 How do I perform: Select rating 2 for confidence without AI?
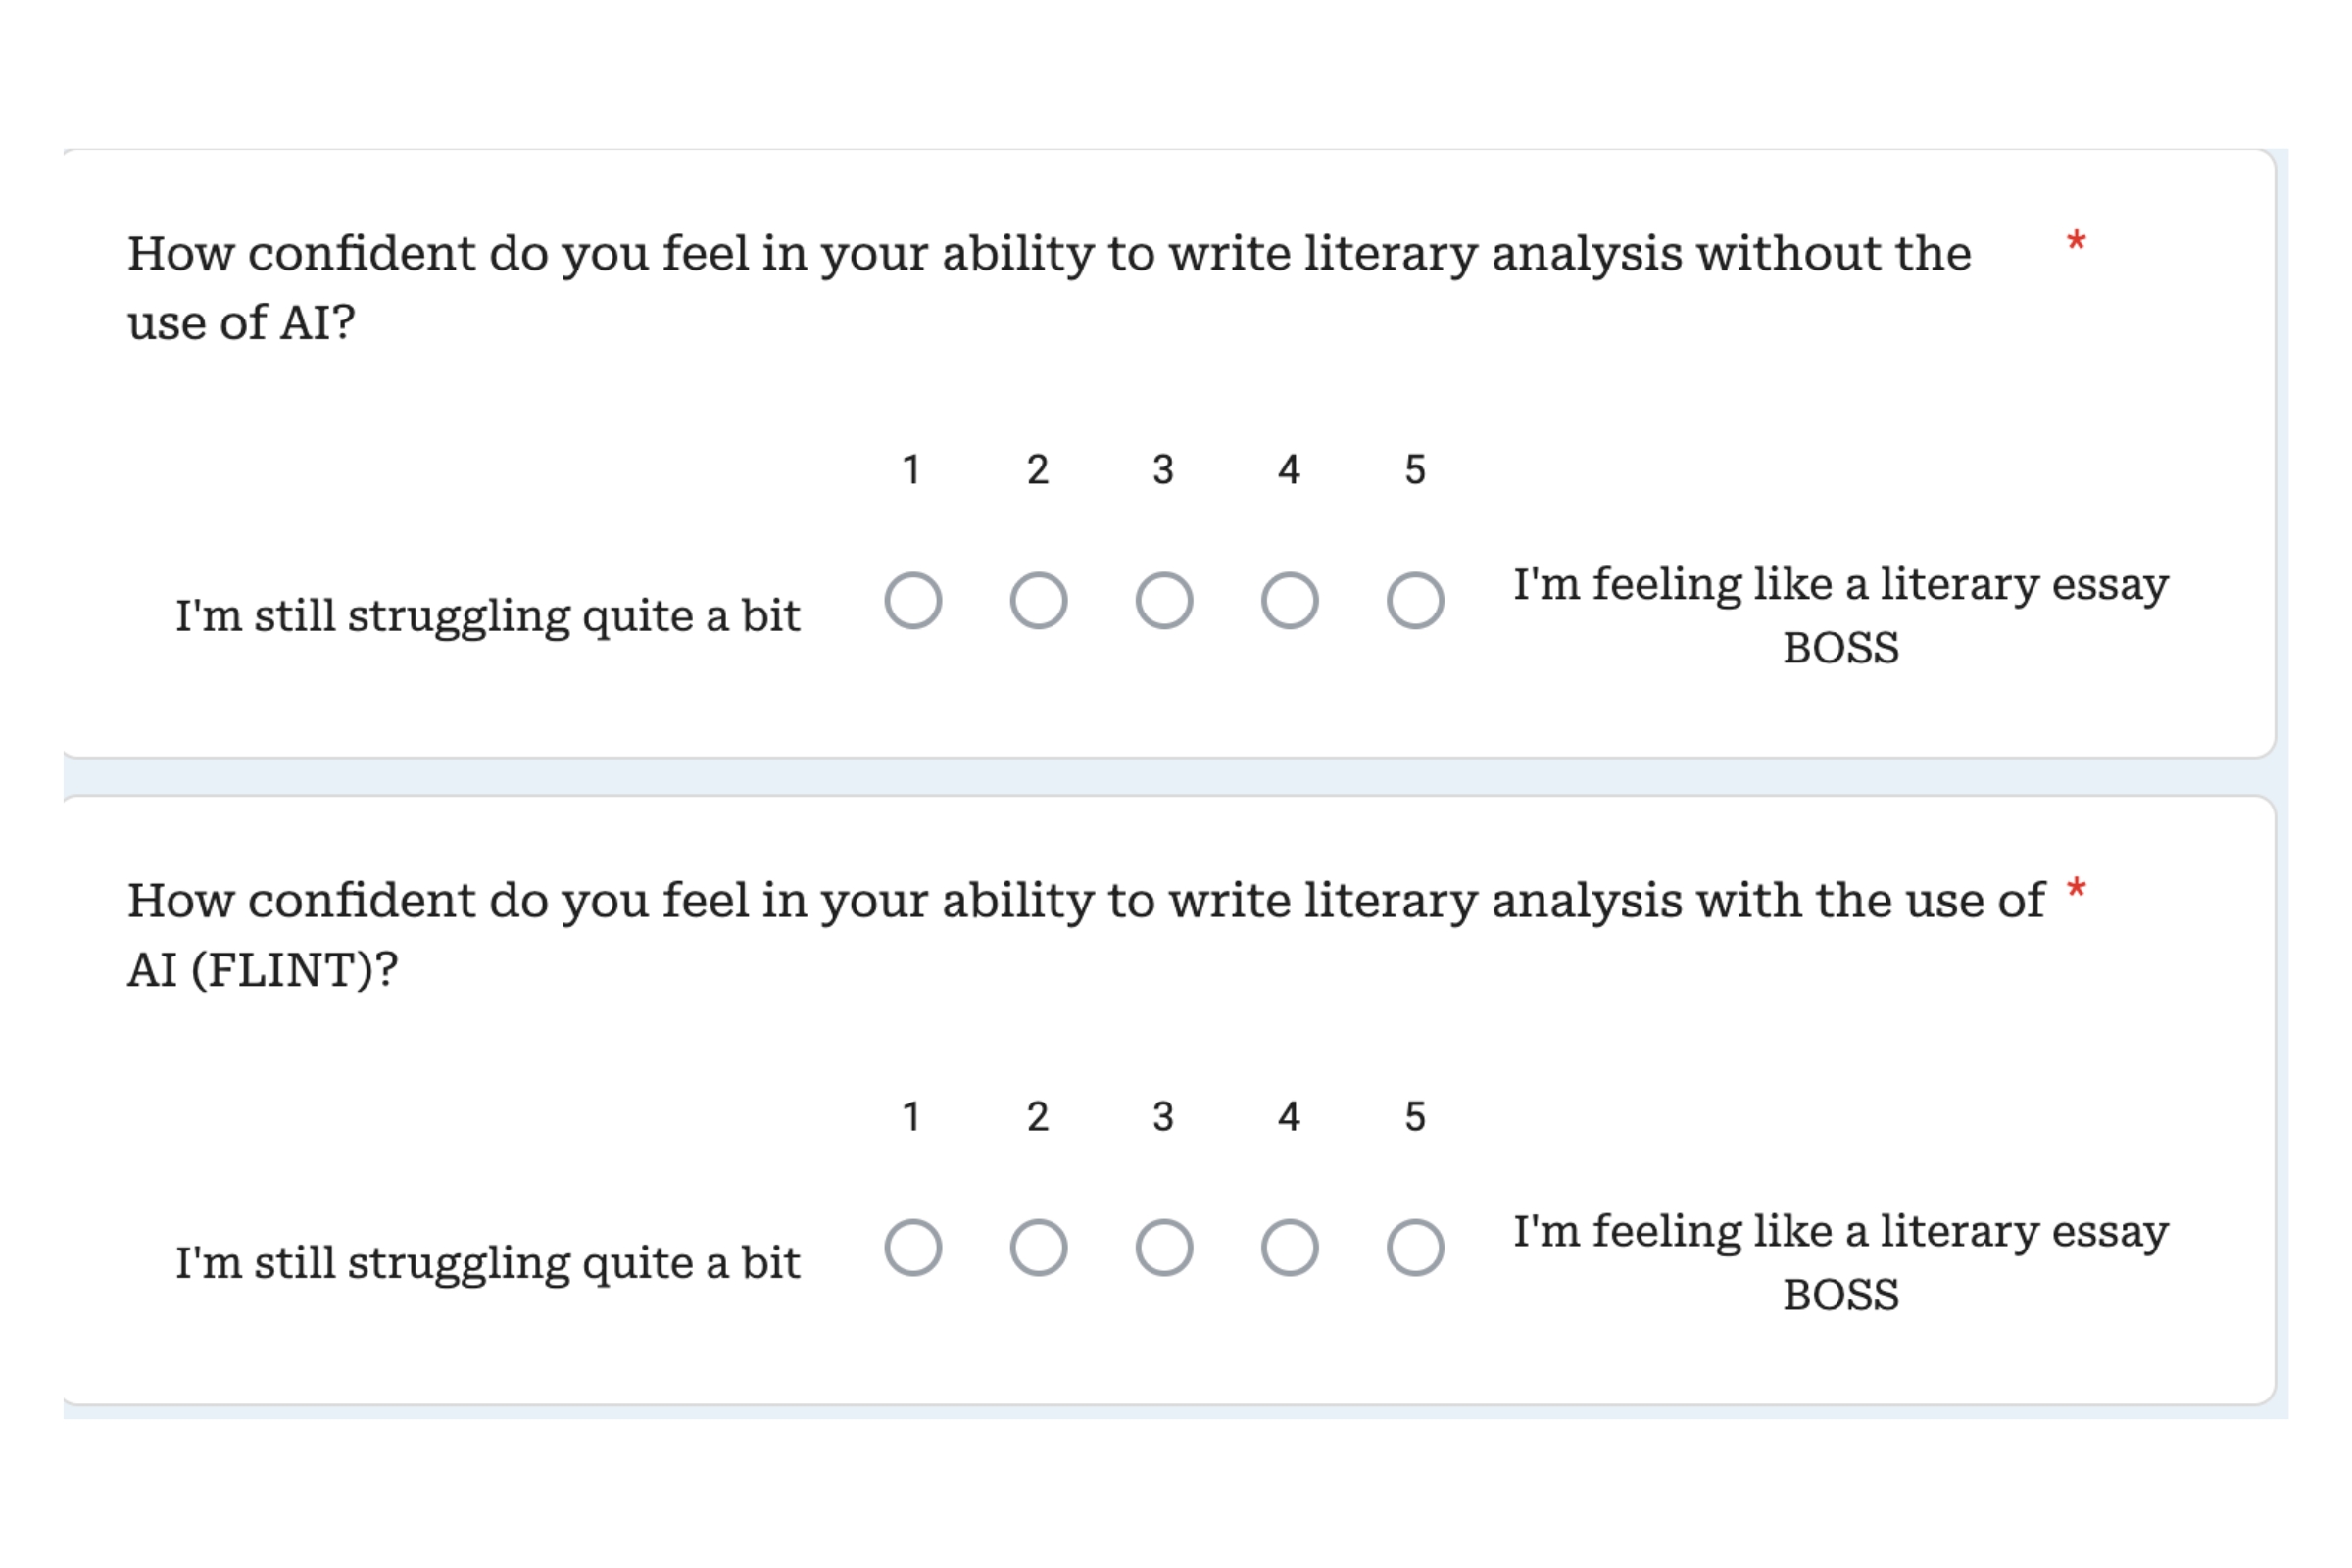(x=1038, y=601)
